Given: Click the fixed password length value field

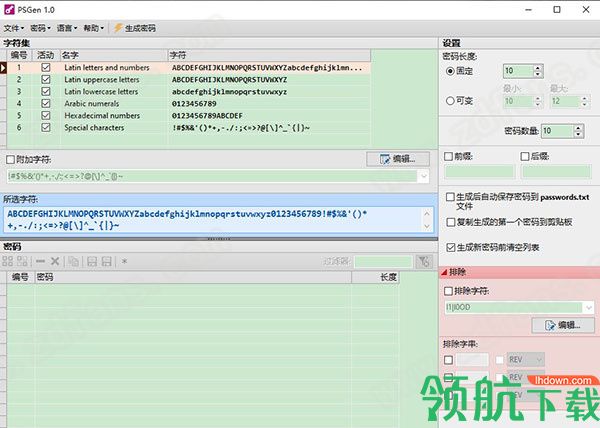Looking at the screenshot, I should 518,71.
